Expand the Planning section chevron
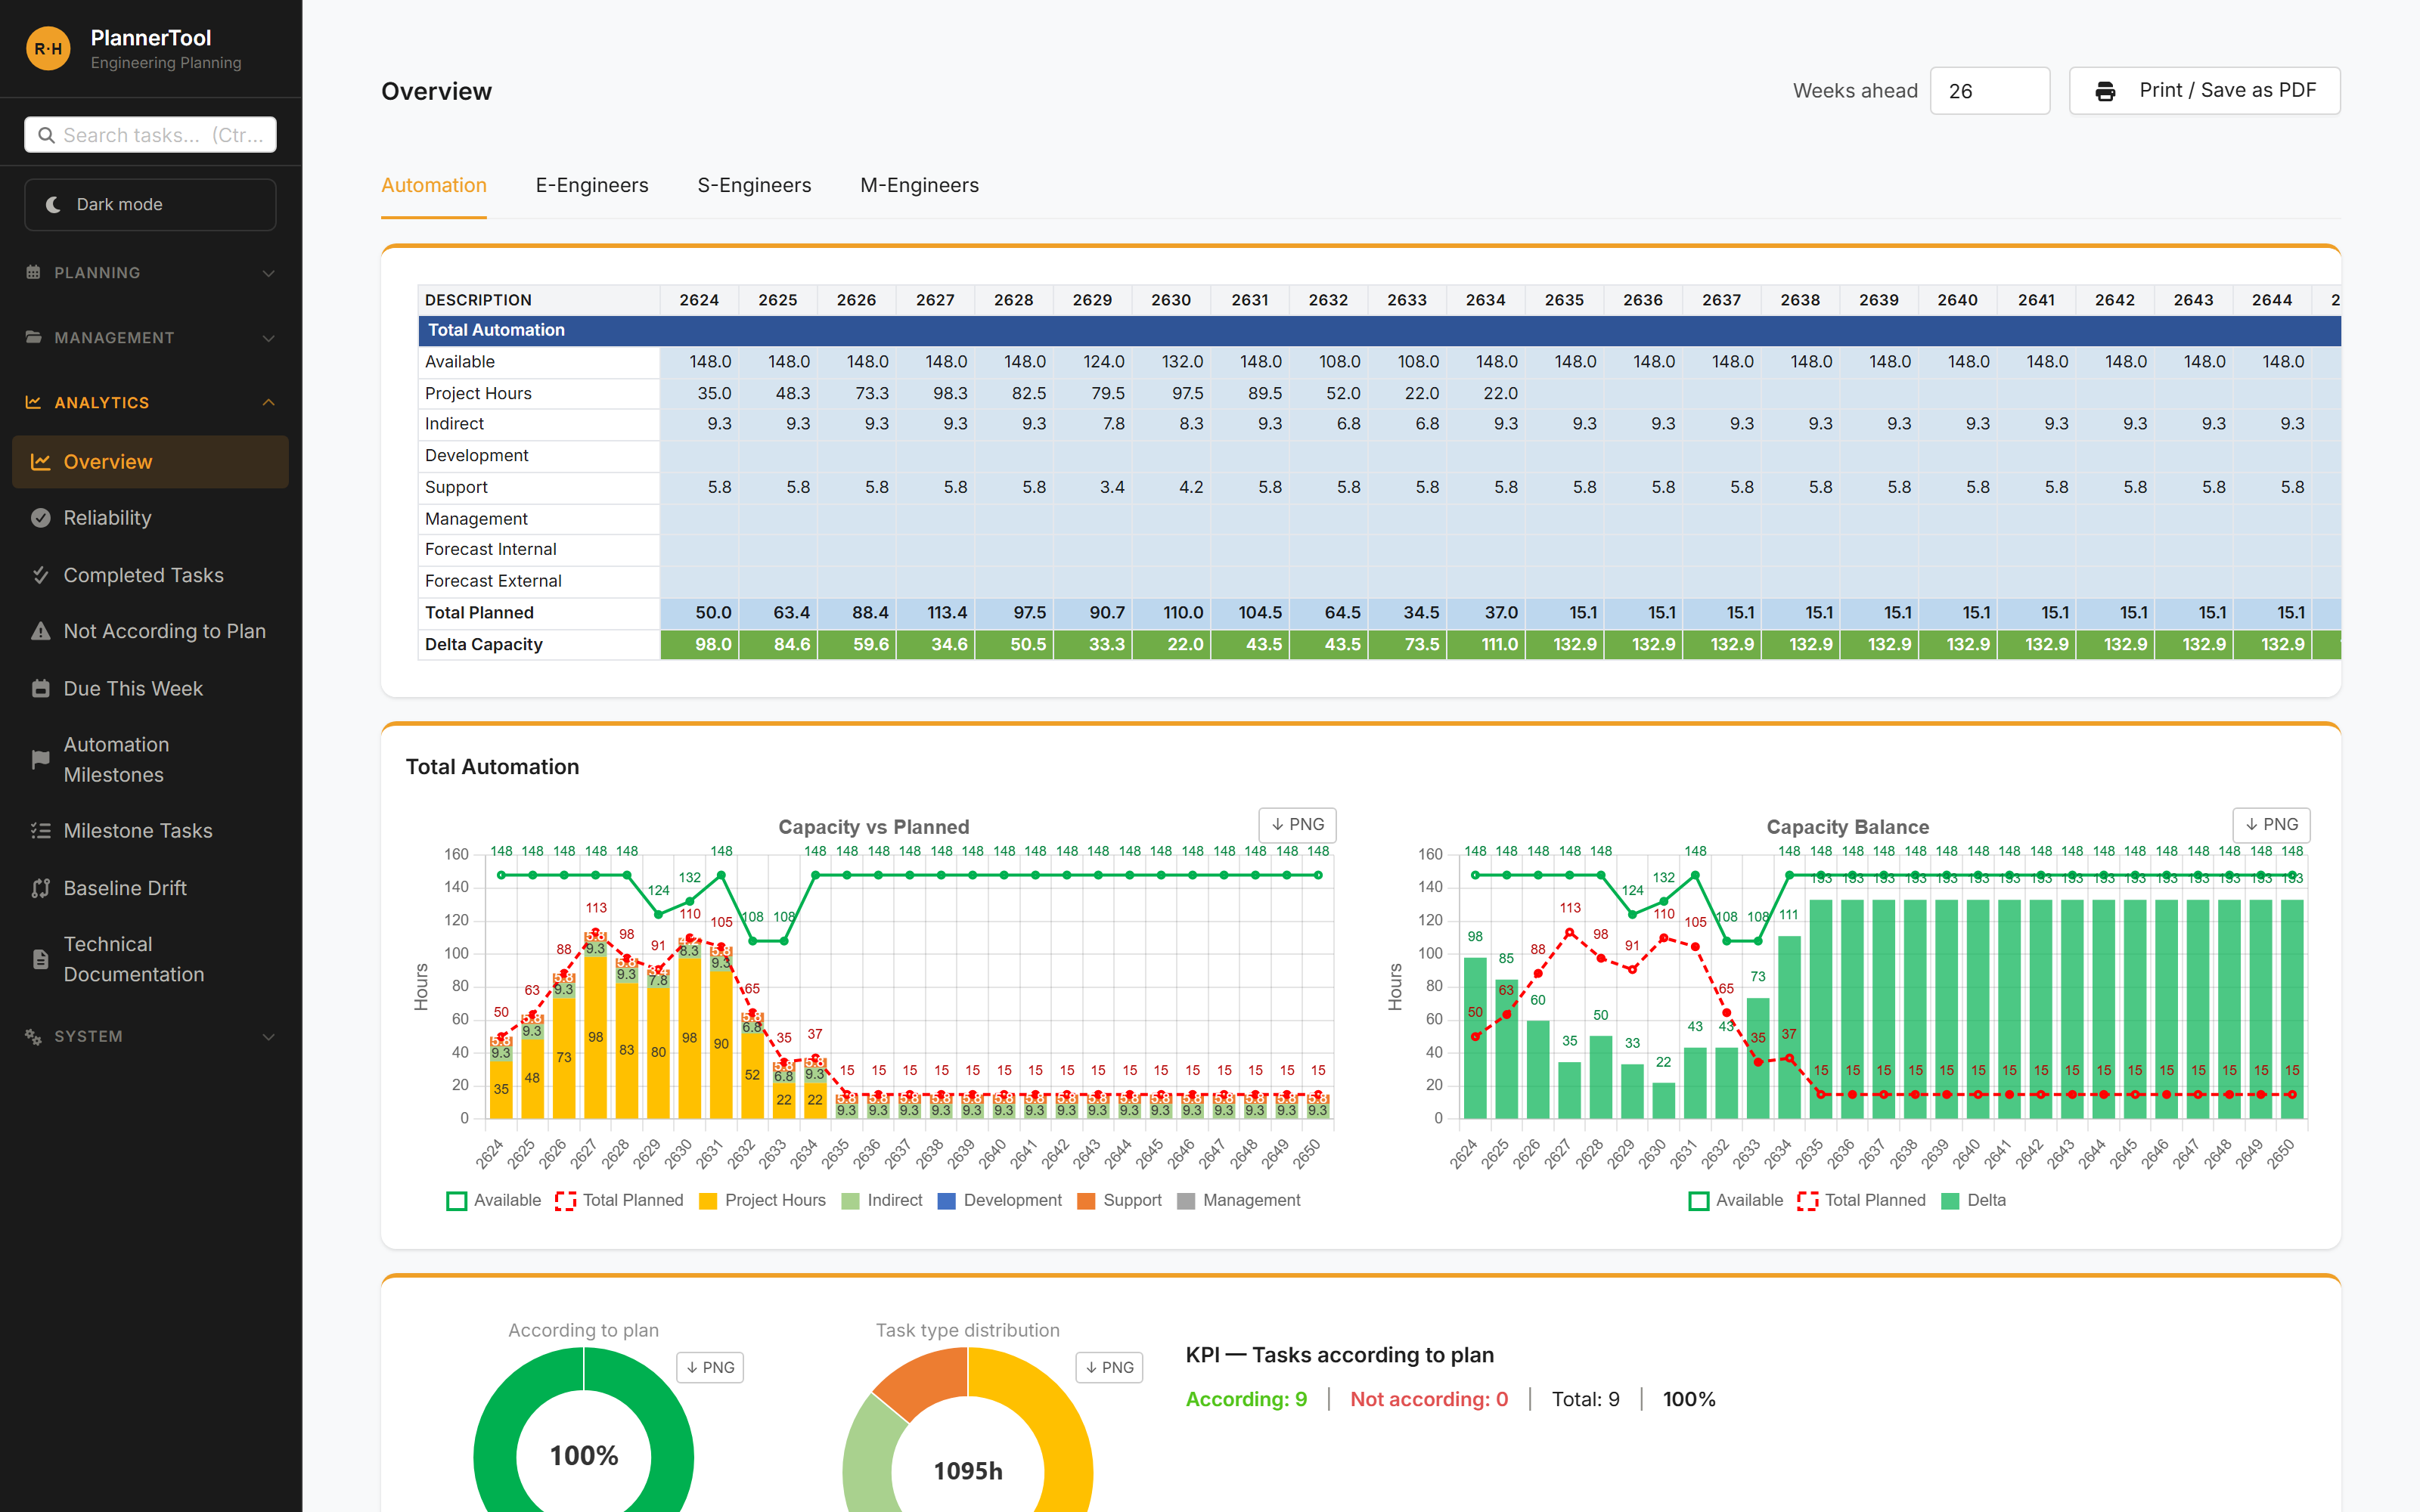Screen dimensions: 2420x1512 coord(268,273)
